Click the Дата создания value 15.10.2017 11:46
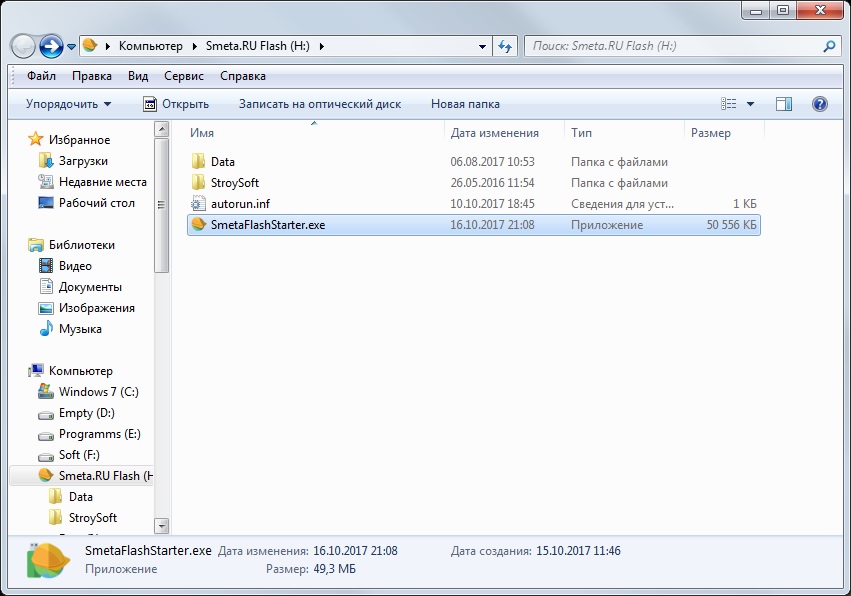 [578, 550]
